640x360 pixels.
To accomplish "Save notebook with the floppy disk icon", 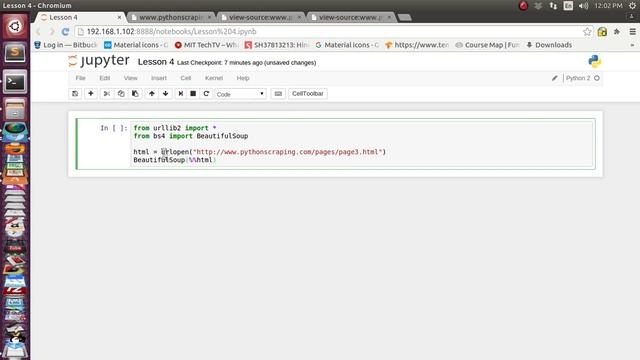I will pyautogui.click(x=75, y=93).
